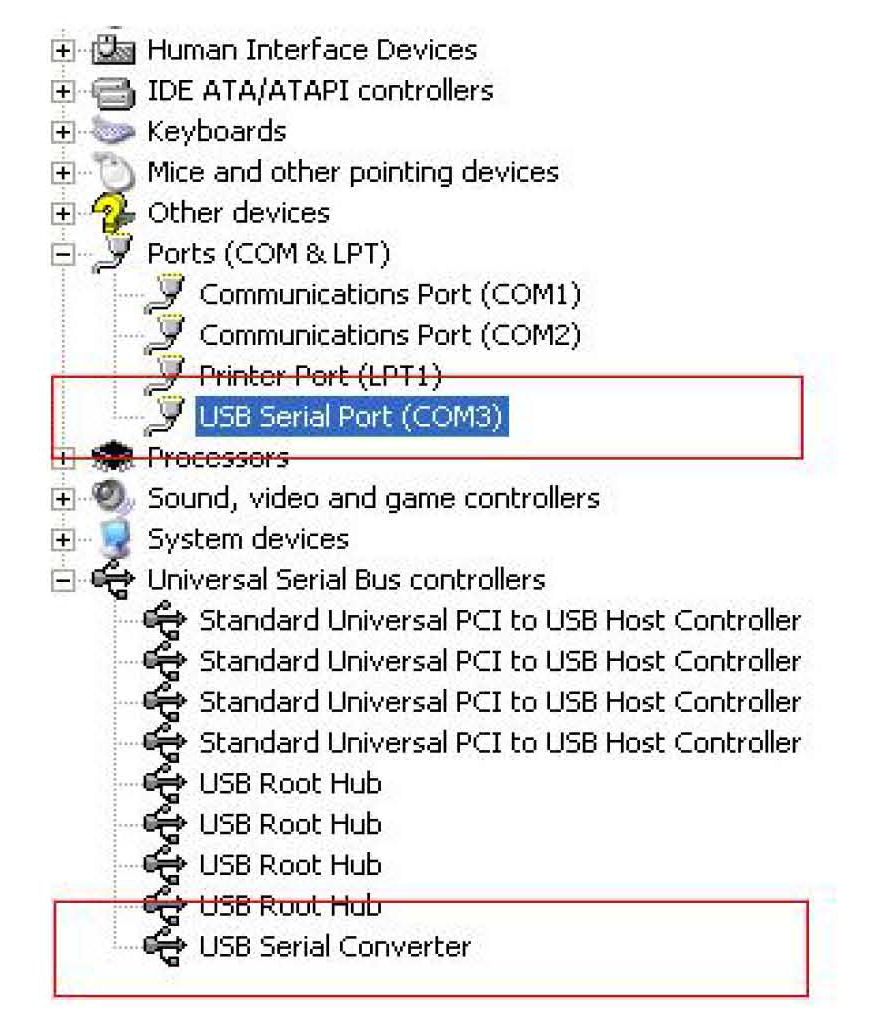The image size is (874, 1021).
Task: Select Communications Port (COM1)
Action: click(389, 294)
